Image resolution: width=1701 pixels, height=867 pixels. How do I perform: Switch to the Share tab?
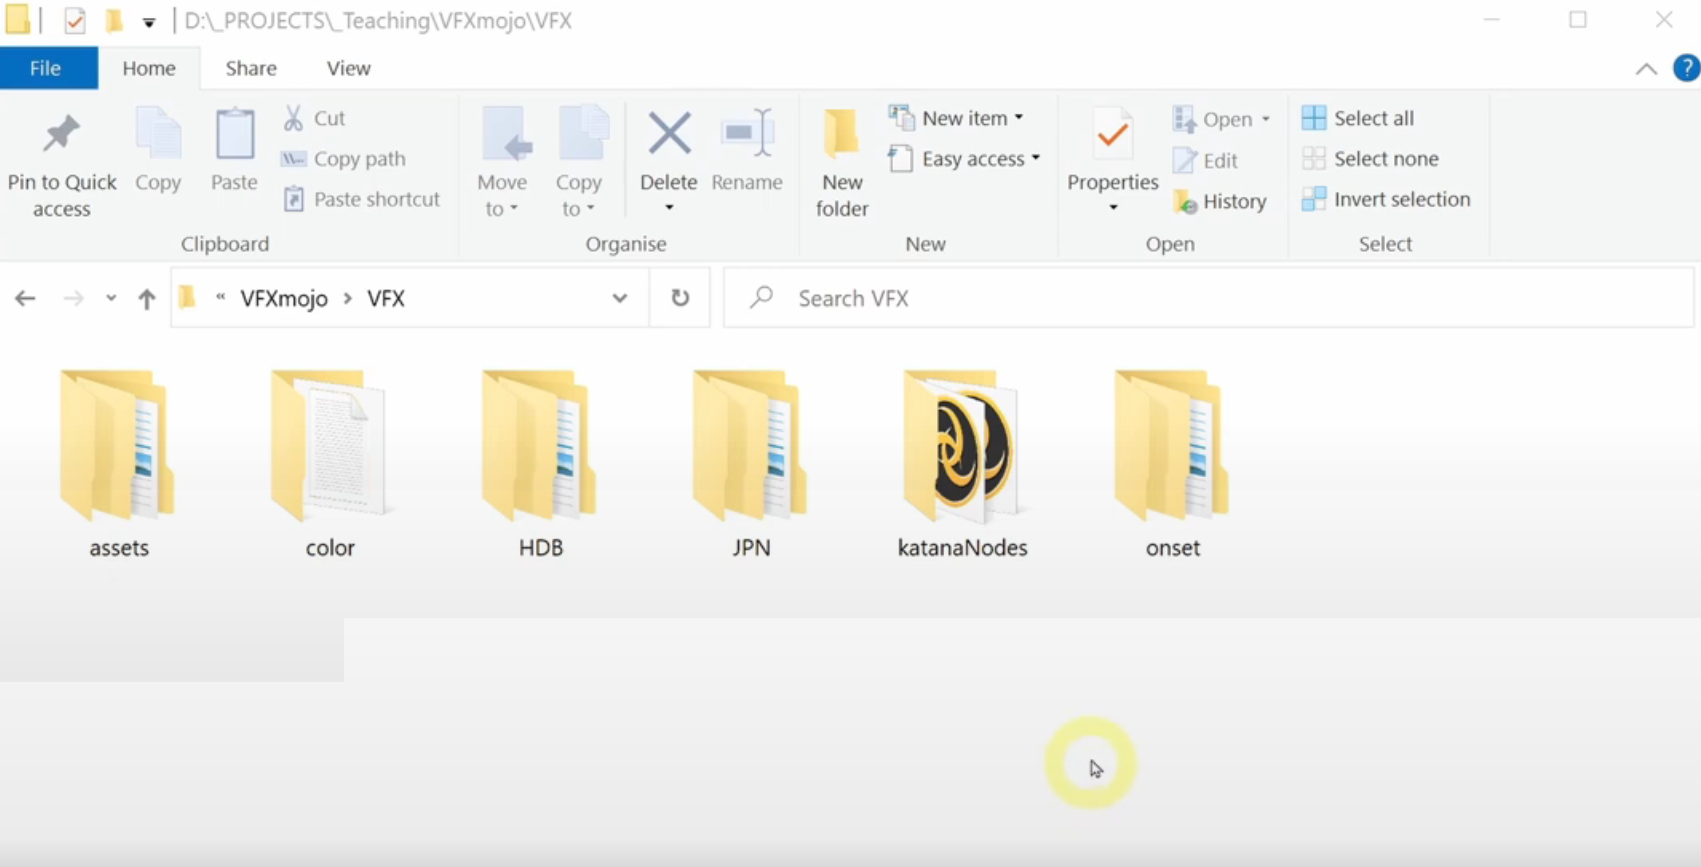click(x=251, y=68)
